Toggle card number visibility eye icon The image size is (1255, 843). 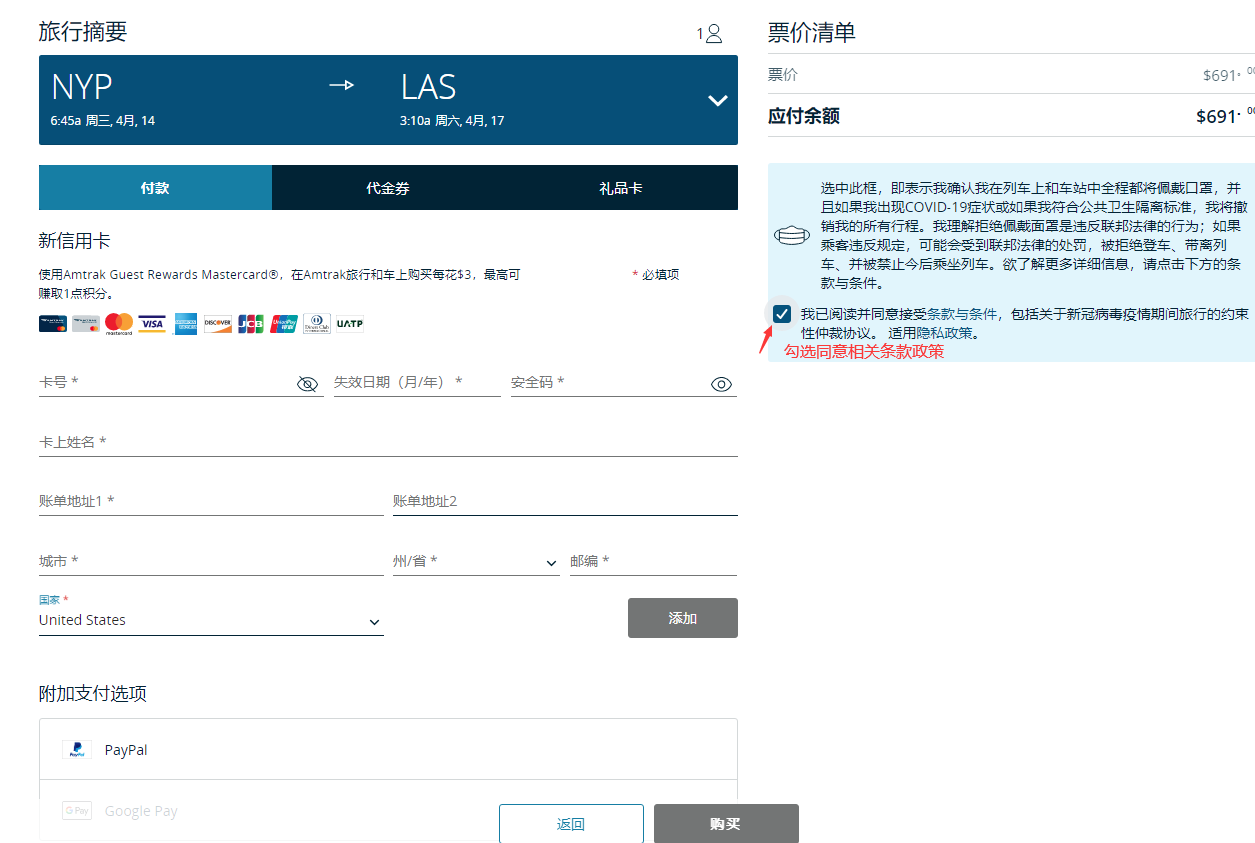308,384
